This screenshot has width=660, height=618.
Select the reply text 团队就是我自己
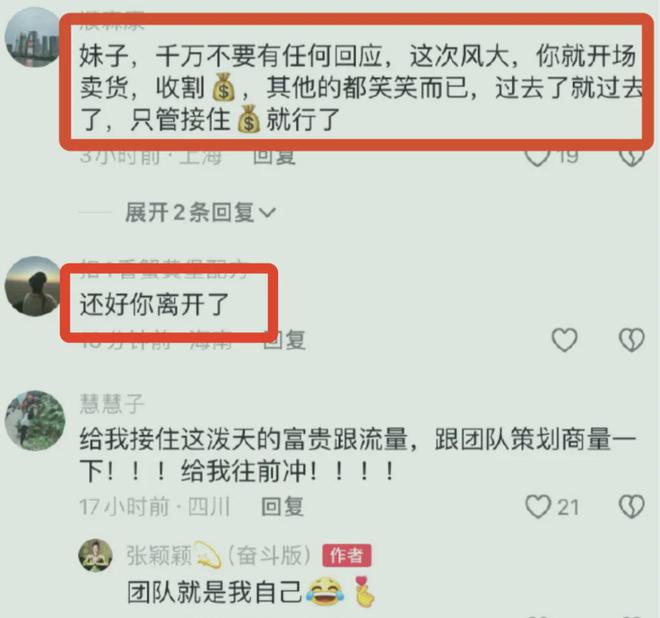(x=215, y=592)
